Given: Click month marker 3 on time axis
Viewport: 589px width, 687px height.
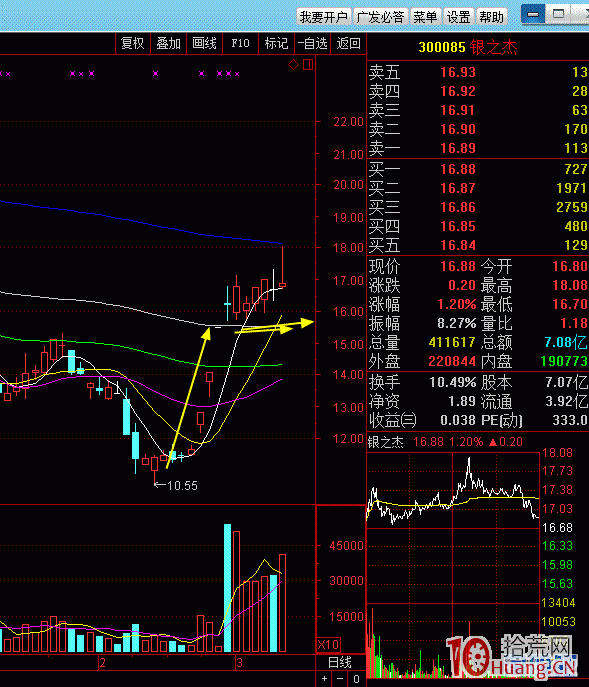Looking at the screenshot, I should pos(239,662).
